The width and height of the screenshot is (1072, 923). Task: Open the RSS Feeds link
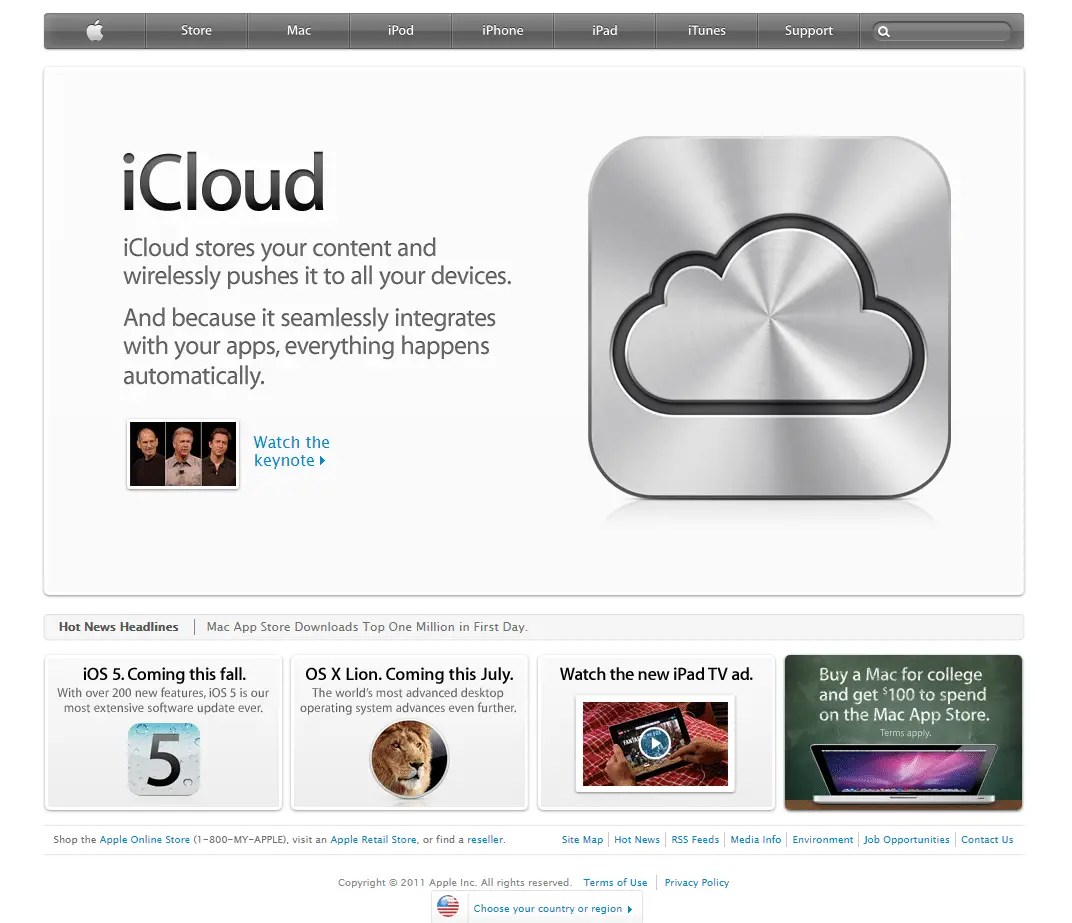click(x=695, y=840)
